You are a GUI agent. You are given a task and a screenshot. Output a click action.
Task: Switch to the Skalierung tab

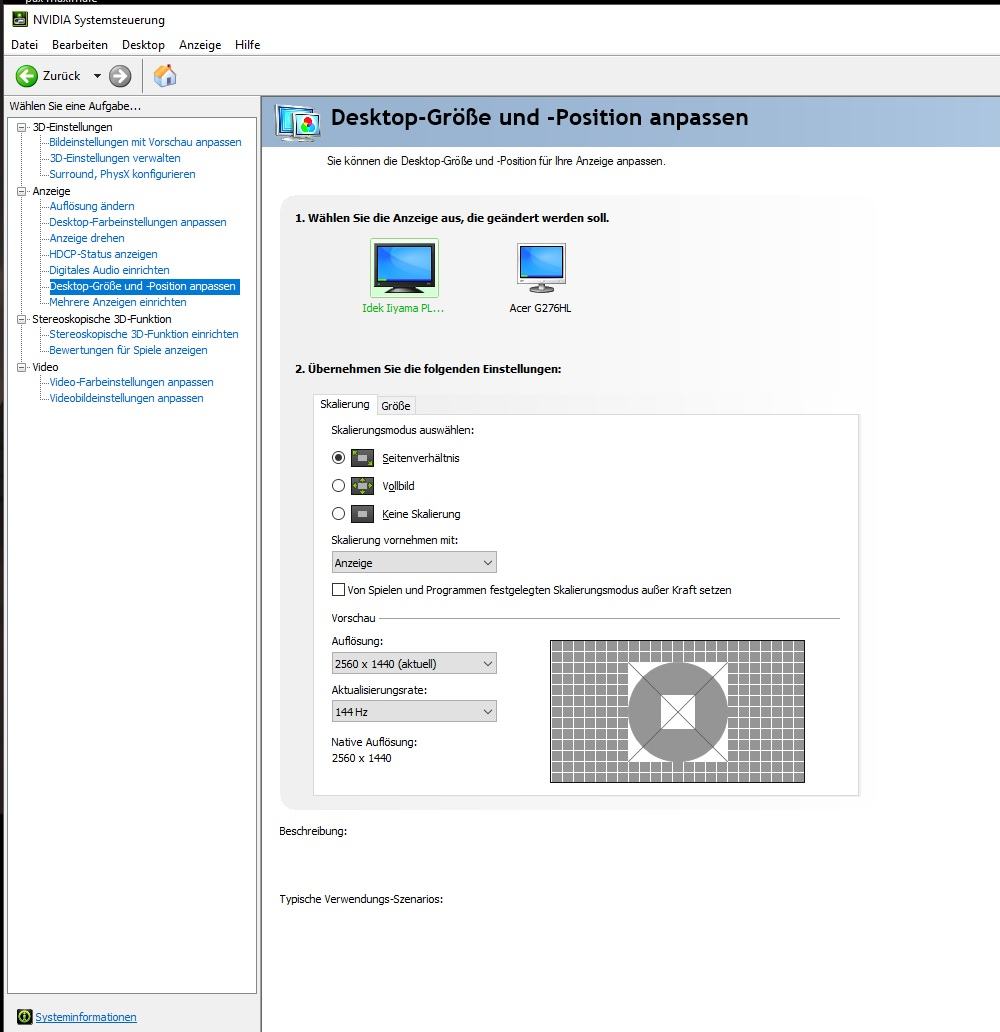[344, 404]
